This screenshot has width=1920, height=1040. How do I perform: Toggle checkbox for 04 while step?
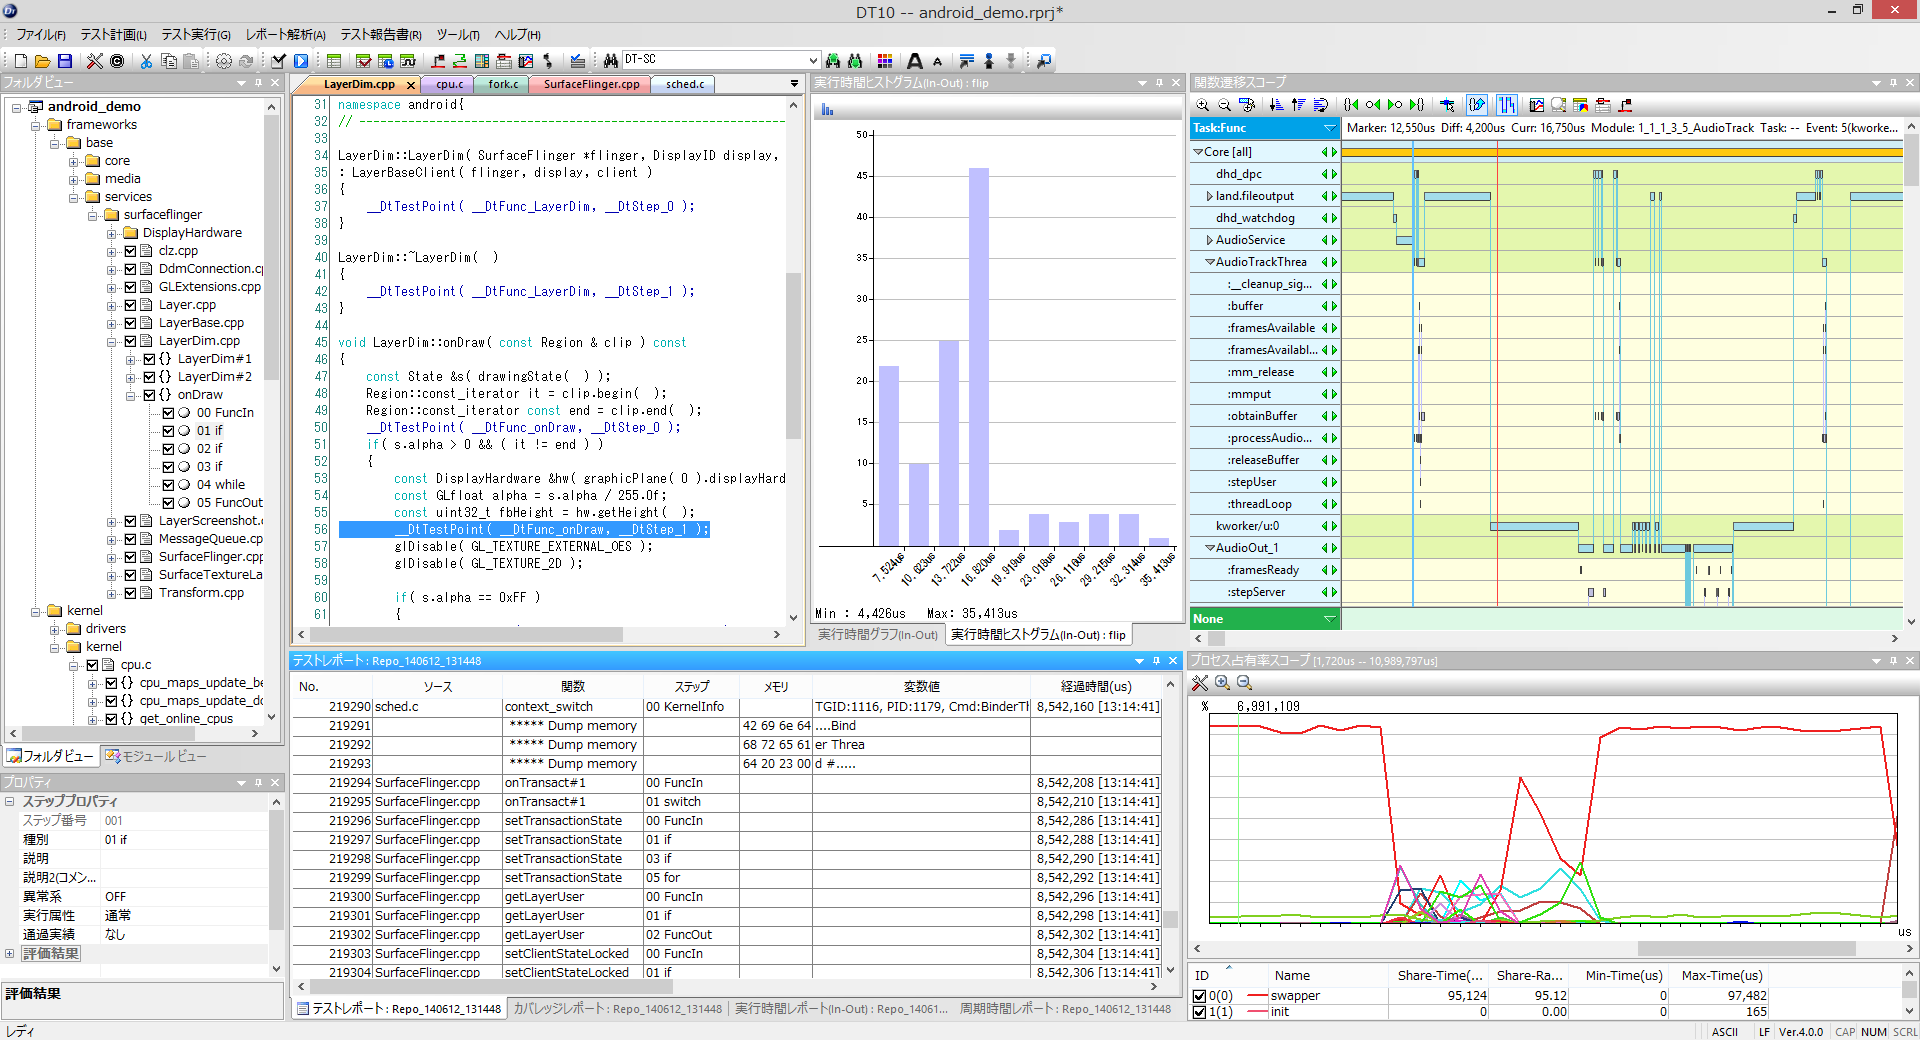pyautogui.click(x=168, y=485)
